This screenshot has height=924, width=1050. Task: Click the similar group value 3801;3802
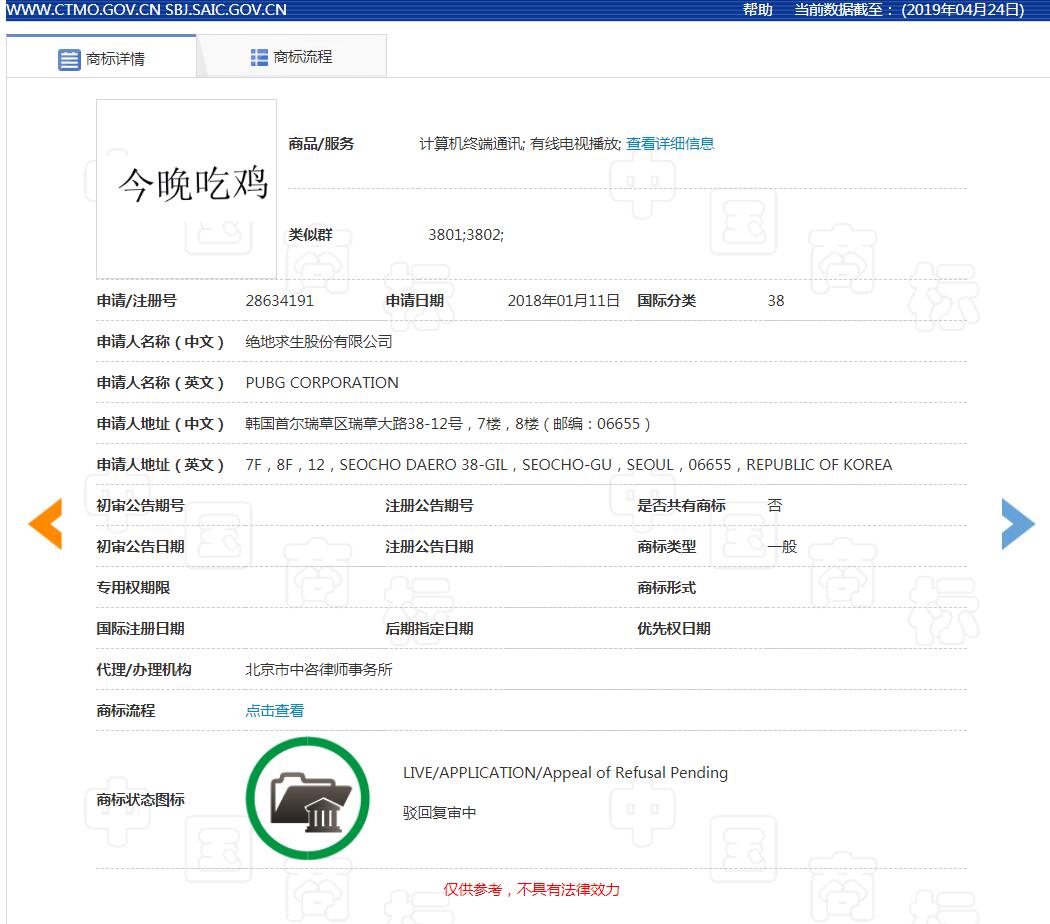pos(466,235)
